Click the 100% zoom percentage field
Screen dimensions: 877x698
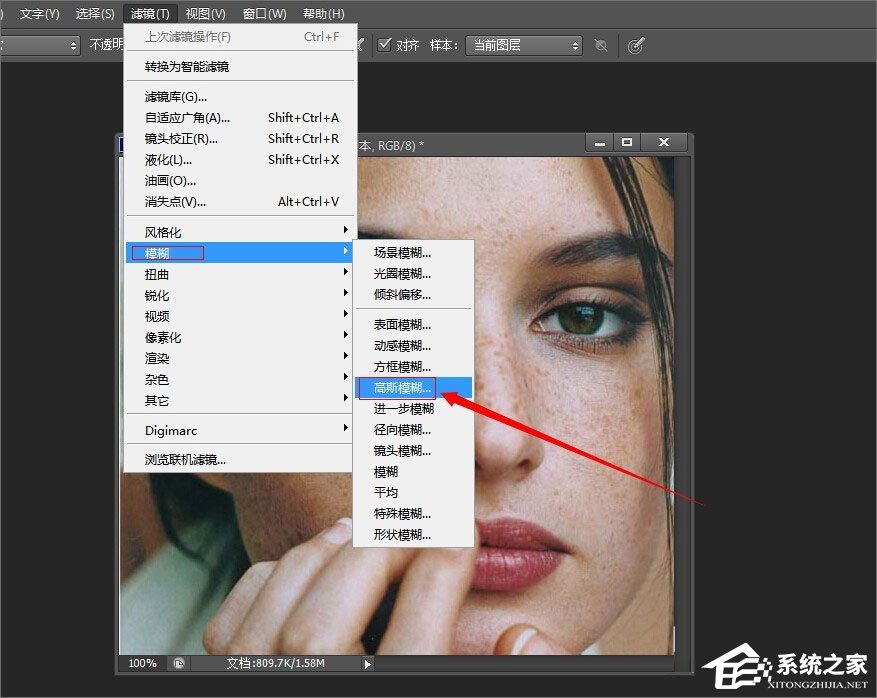coord(142,662)
